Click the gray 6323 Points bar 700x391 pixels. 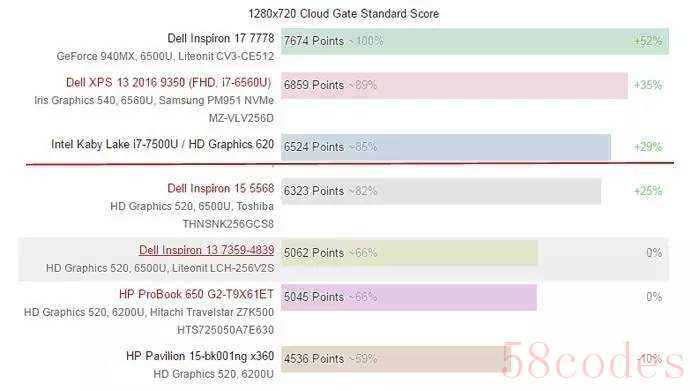point(441,191)
